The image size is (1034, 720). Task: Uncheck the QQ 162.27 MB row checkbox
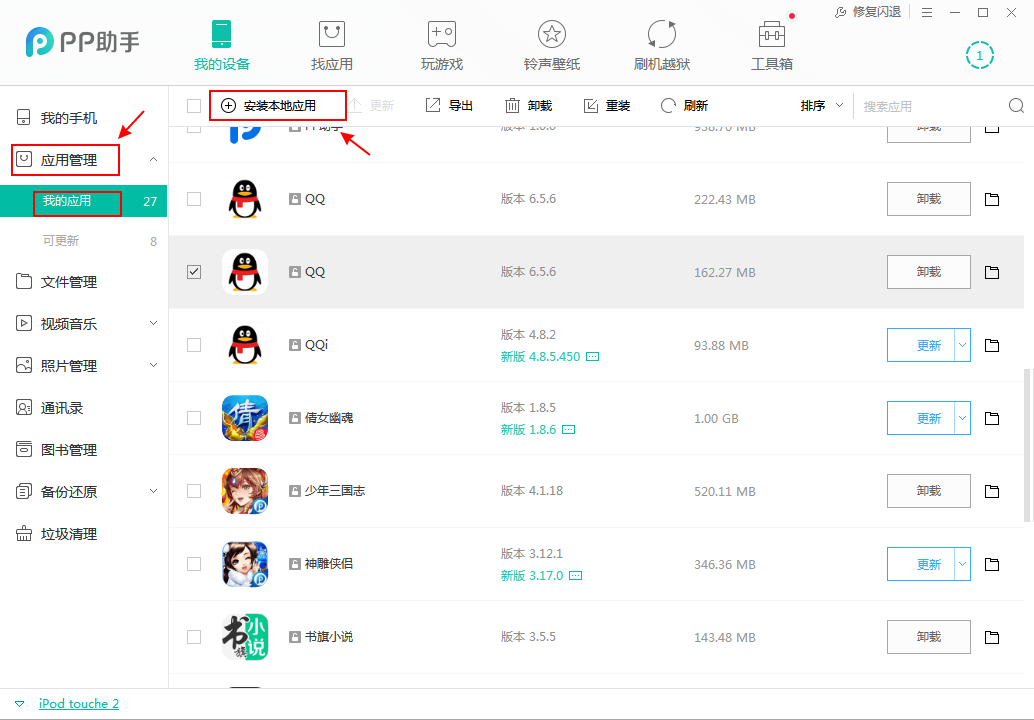click(194, 272)
